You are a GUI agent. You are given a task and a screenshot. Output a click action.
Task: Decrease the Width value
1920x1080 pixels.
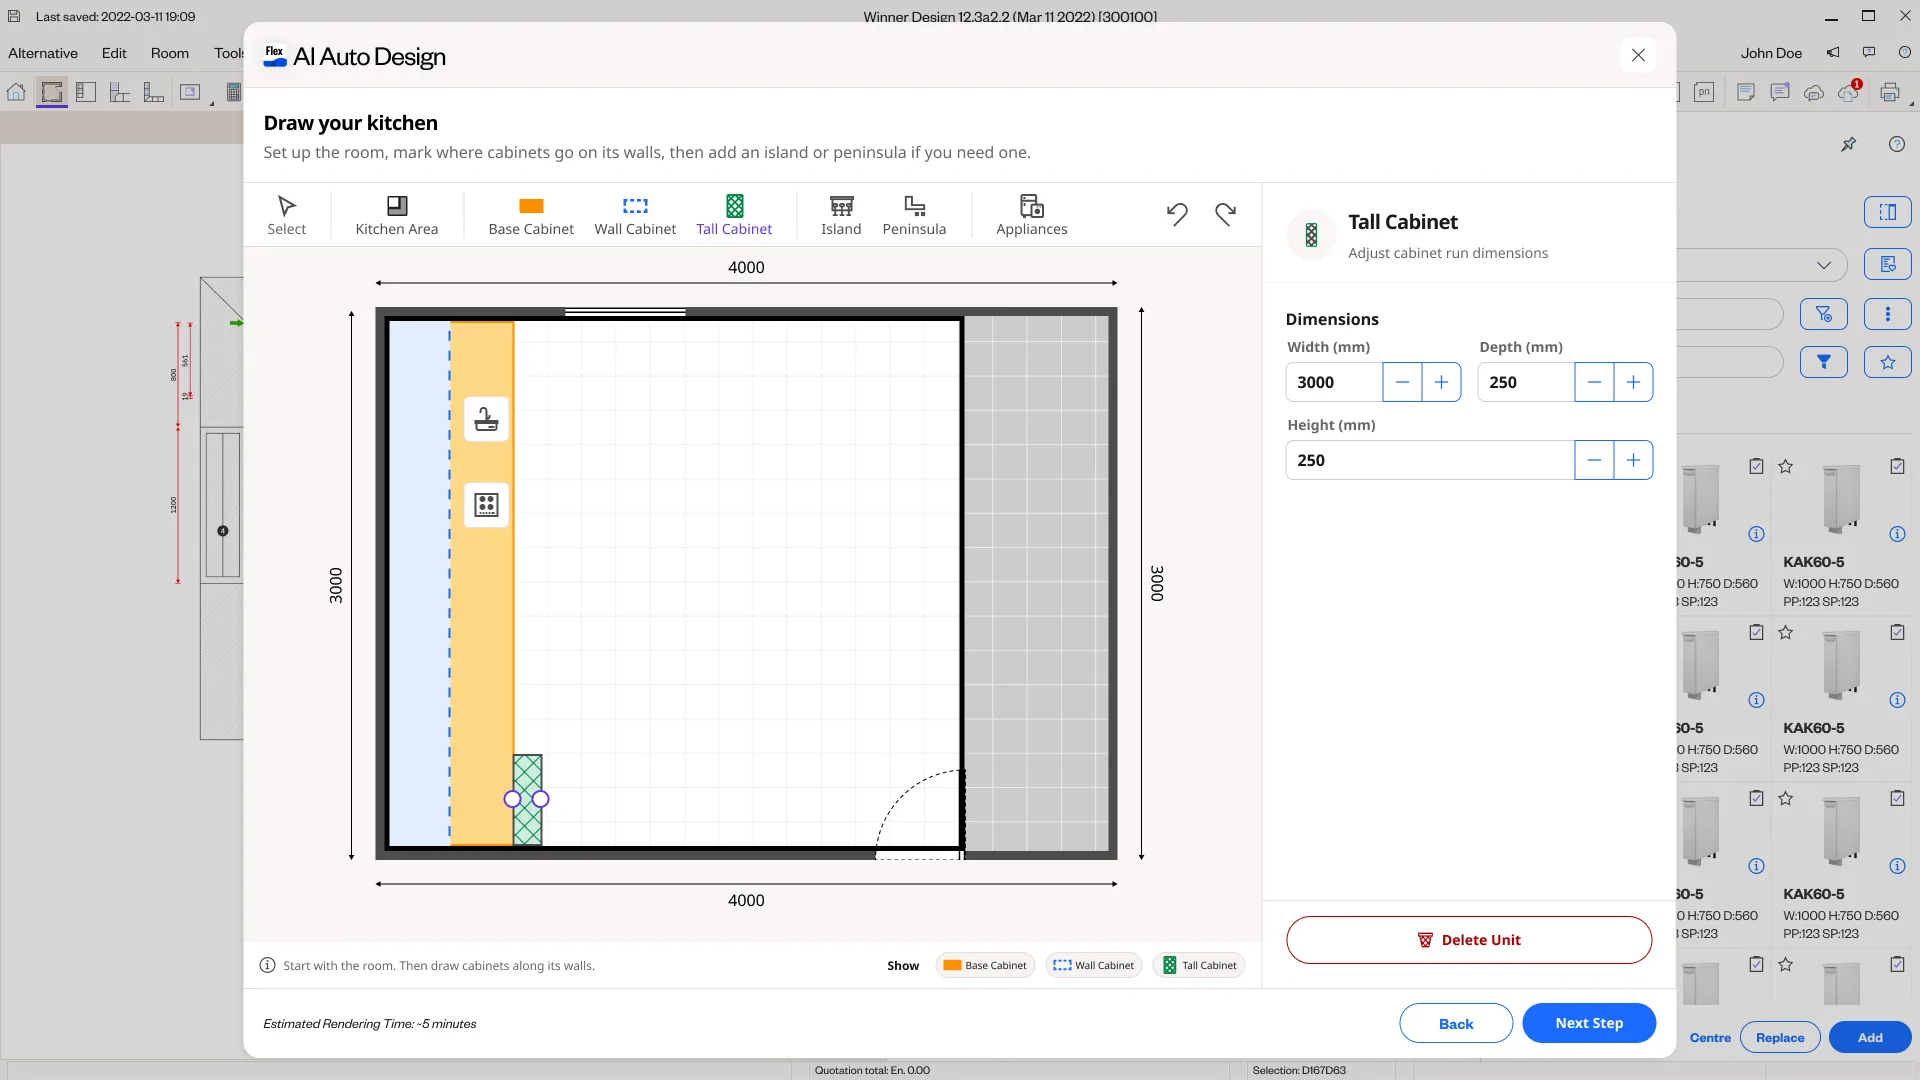click(1402, 382)
